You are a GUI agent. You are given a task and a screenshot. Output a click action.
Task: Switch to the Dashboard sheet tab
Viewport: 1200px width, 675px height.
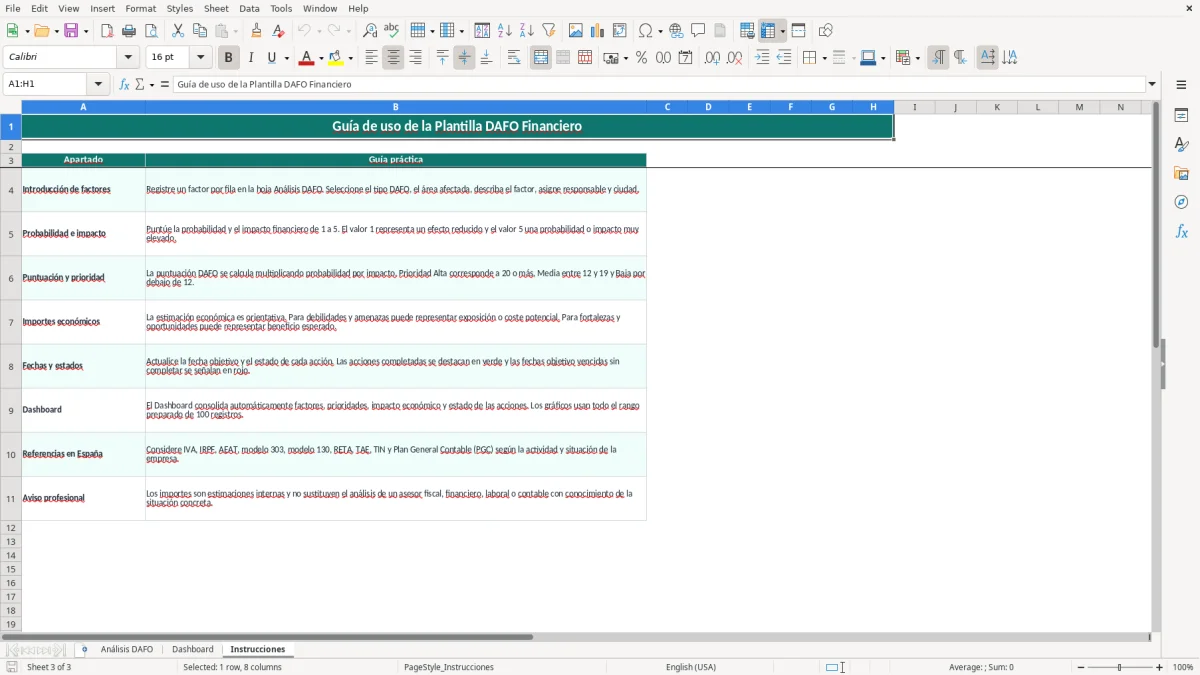pyautogui.click(x=193, y=649)
